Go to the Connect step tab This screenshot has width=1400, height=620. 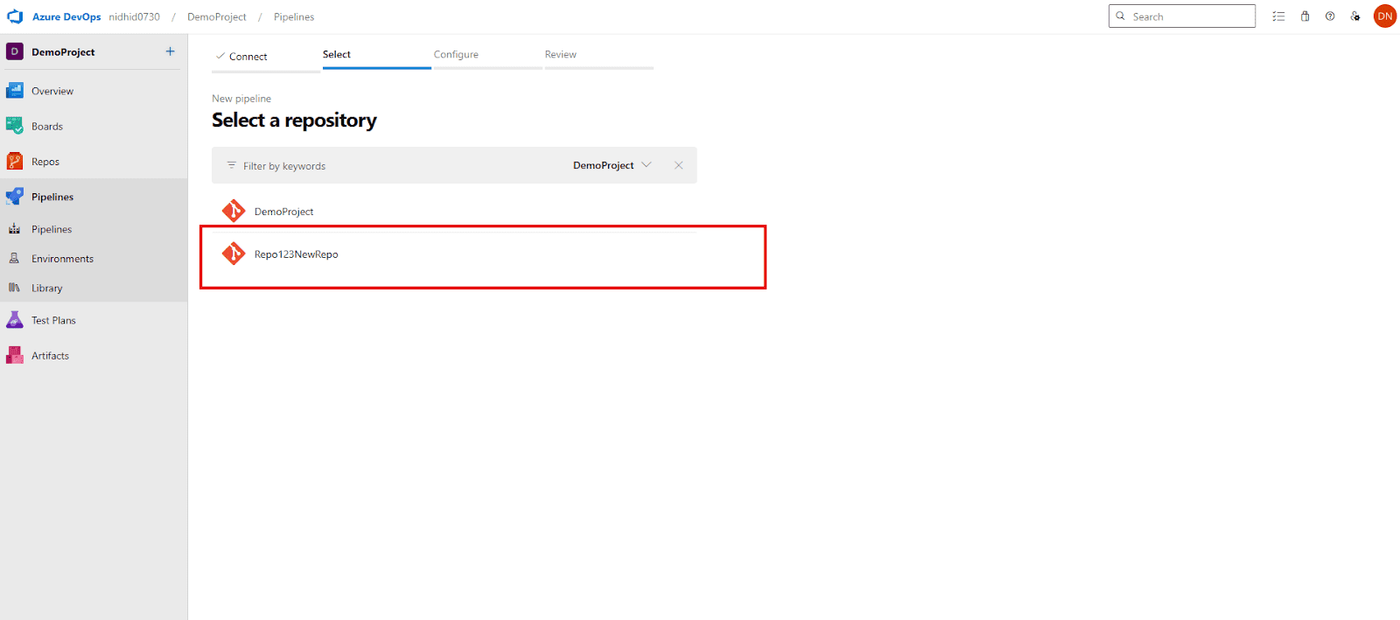pos(265,57)
